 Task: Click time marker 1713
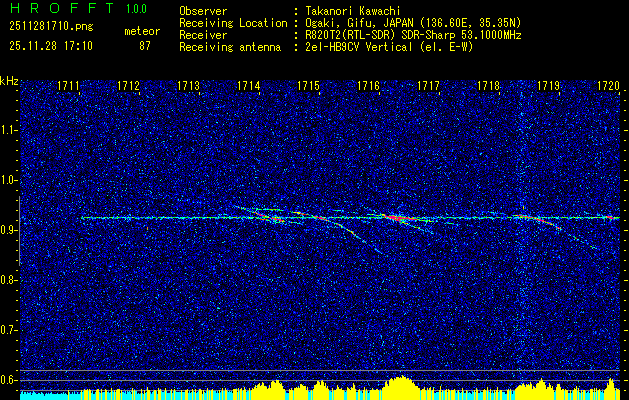click(x=188, y=86)
